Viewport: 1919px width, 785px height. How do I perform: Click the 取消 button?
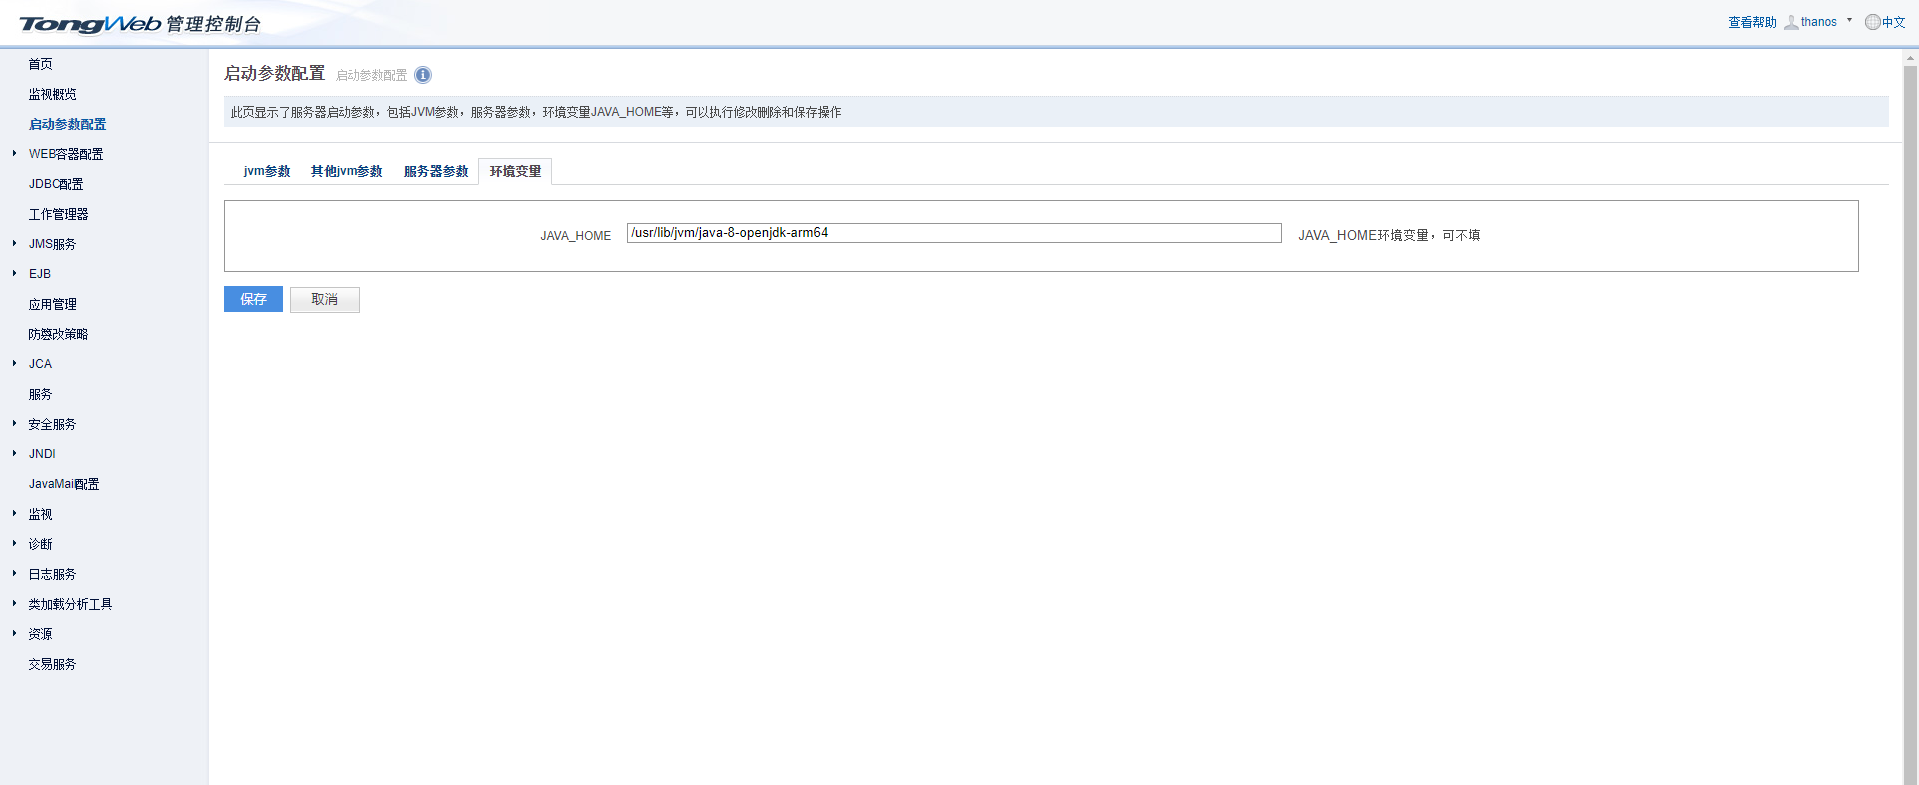324,299
